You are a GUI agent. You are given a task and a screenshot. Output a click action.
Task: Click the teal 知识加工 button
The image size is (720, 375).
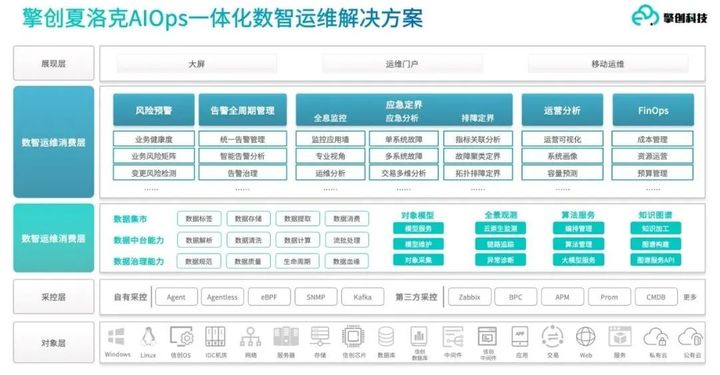655,228
